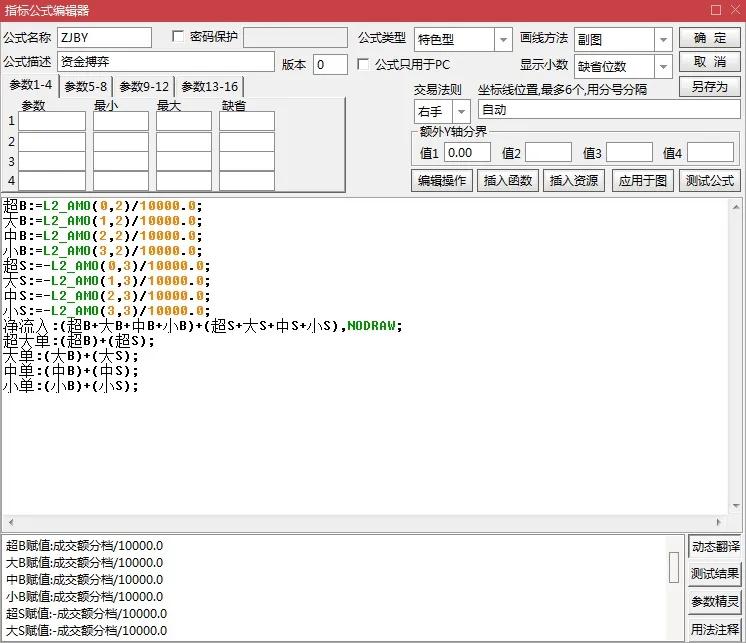The width and height of the screenshot is (746, 643).
Task: Click the 公式名称 input field
Action: [104, 38]
